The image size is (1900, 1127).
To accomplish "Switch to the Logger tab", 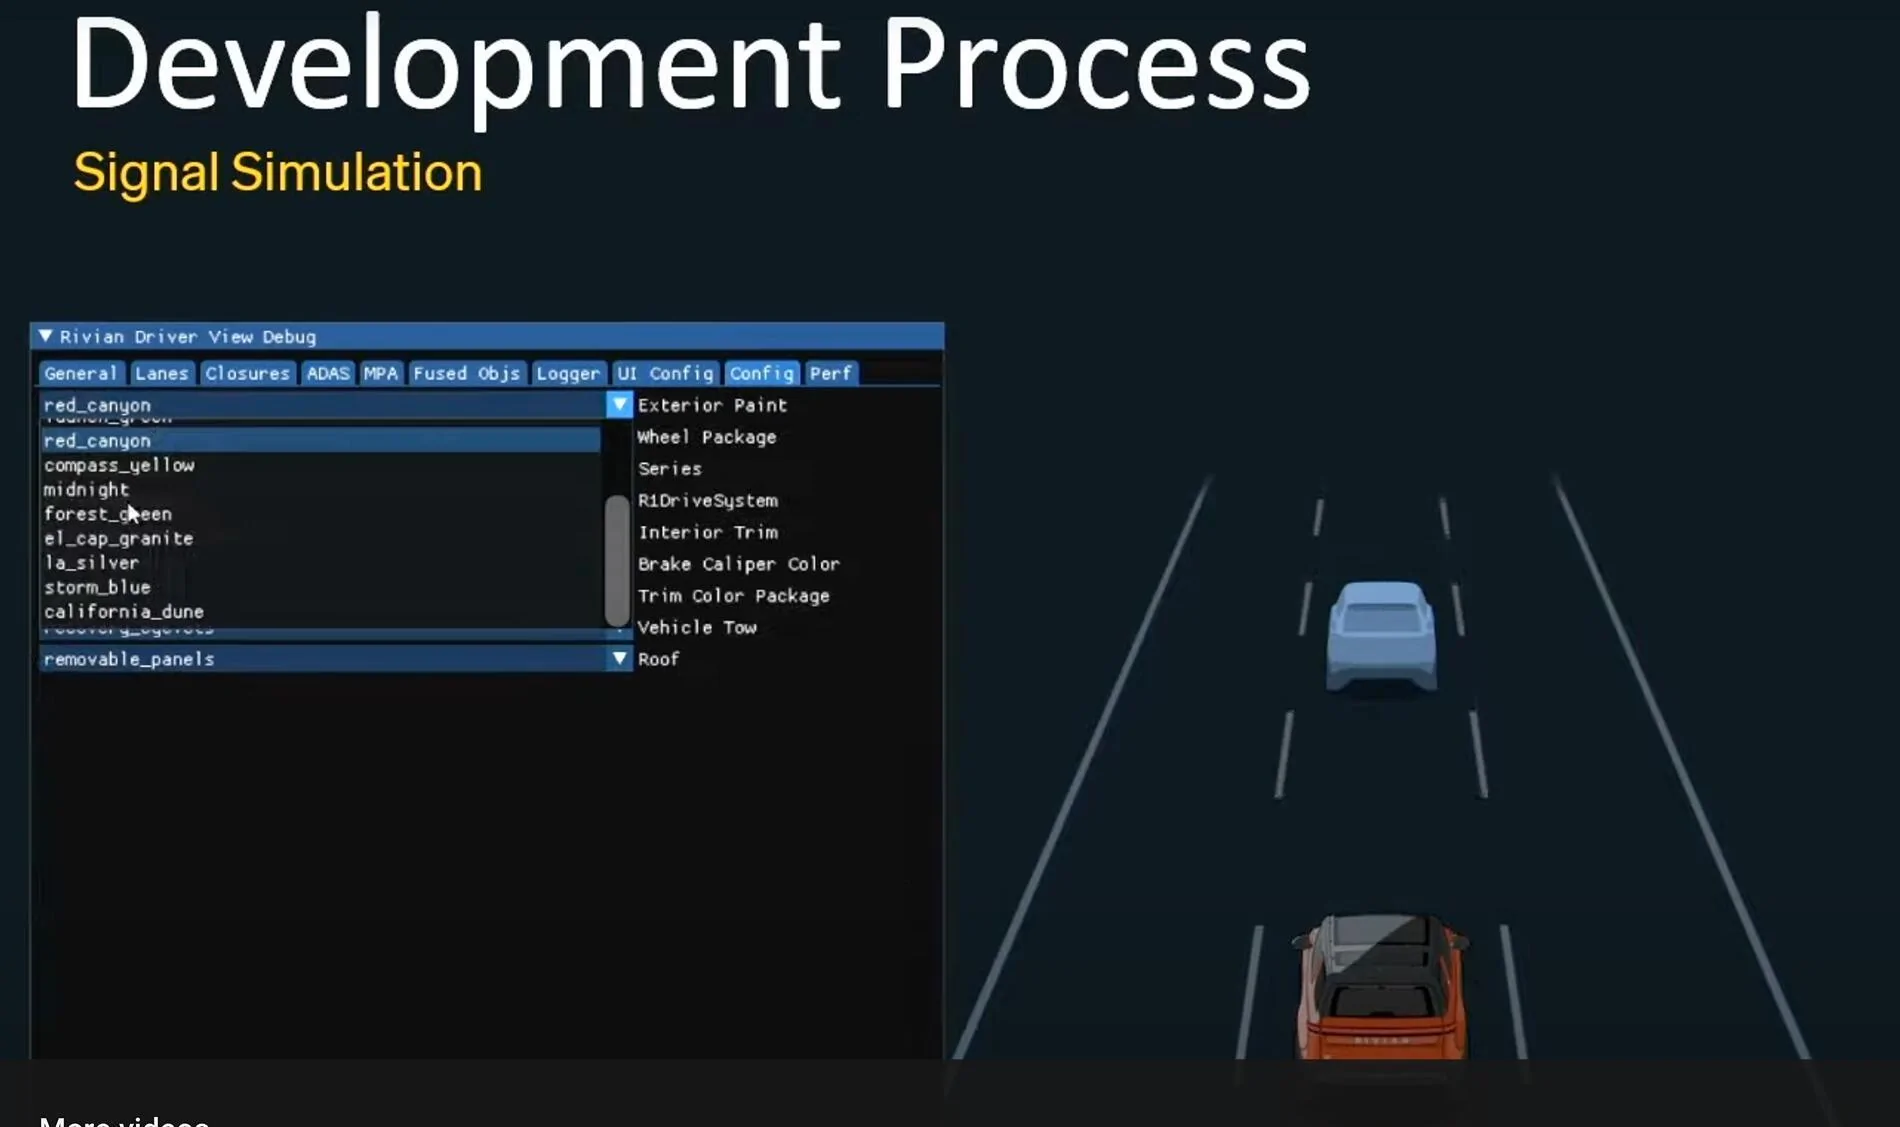I will pyautogui.click(x=568, y=373).
